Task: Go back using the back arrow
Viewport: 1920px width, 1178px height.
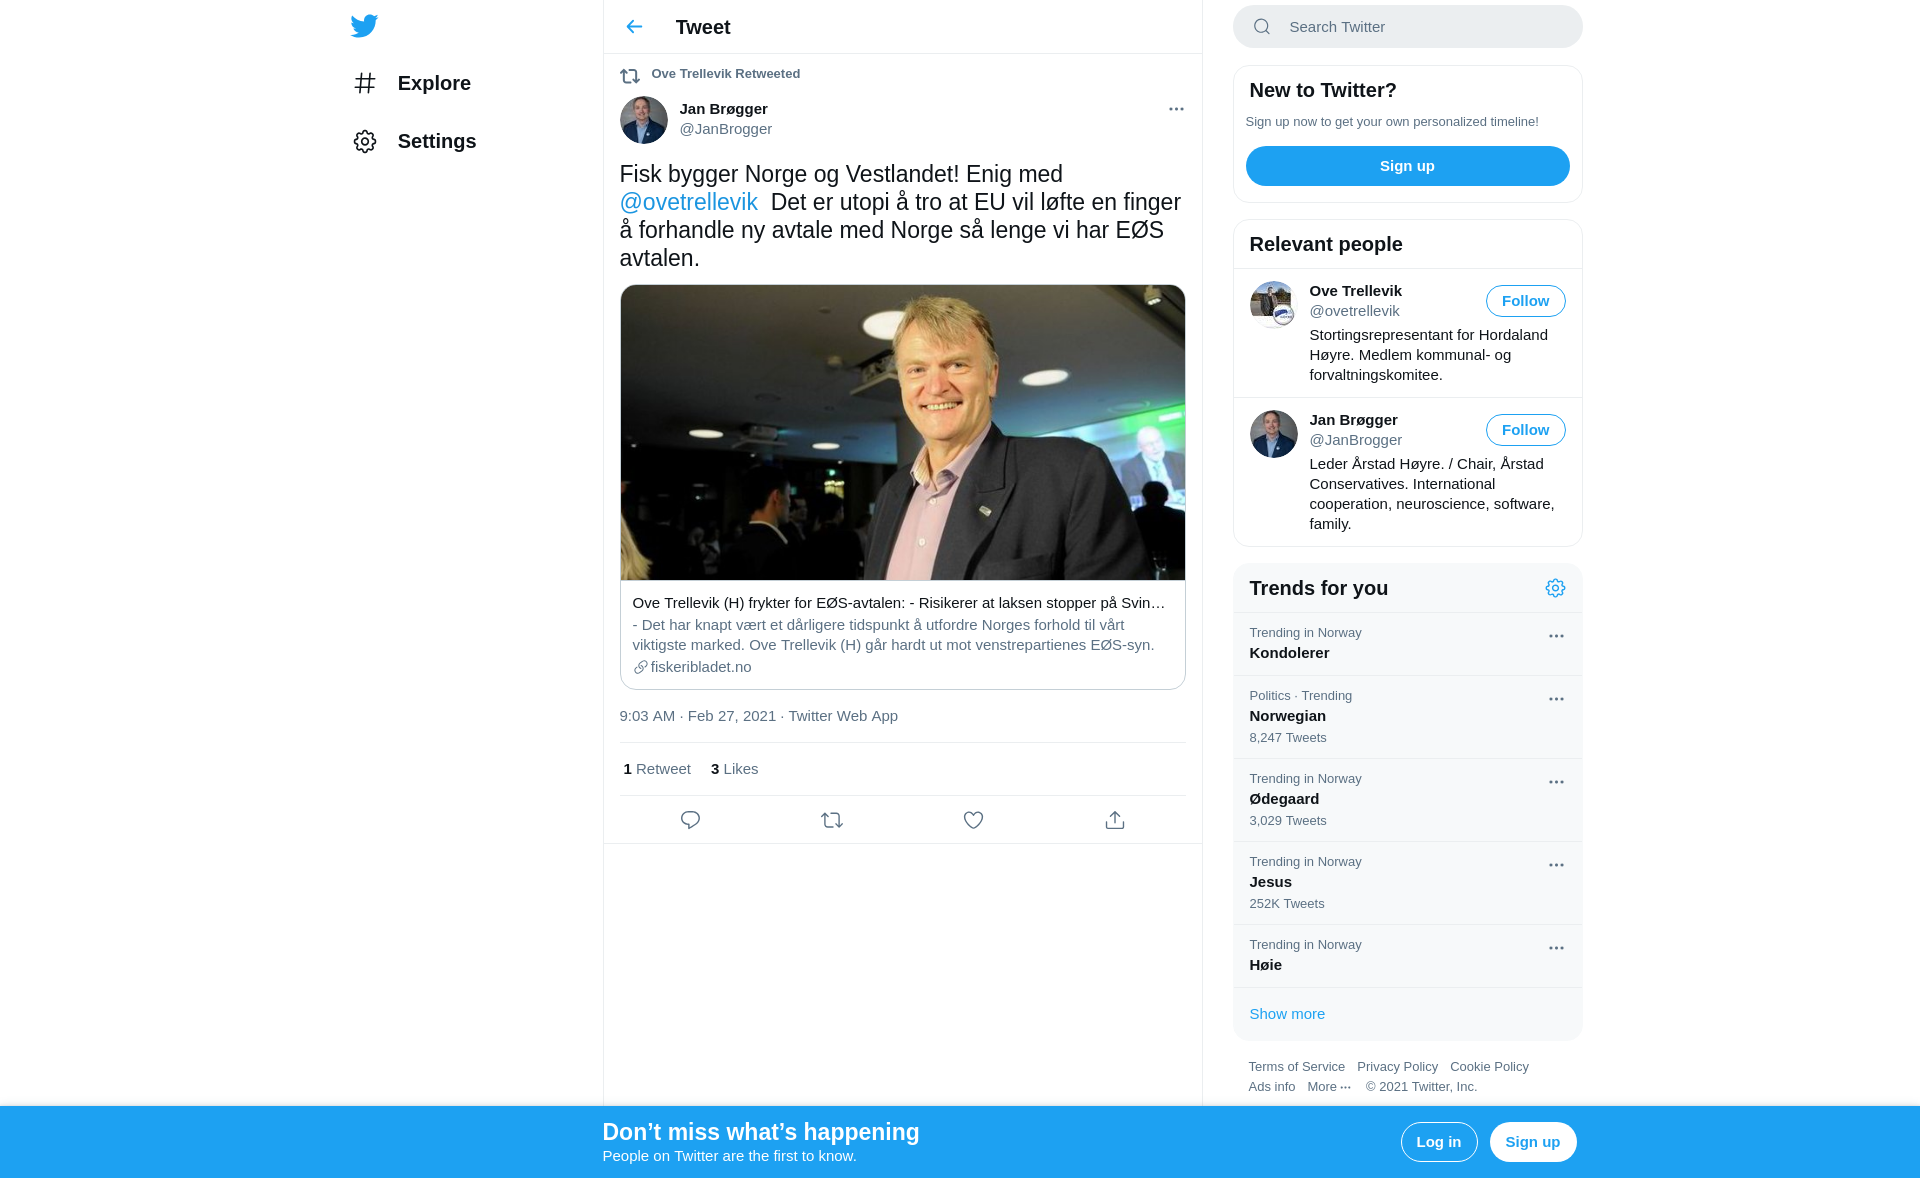Action: click(634, 27)
